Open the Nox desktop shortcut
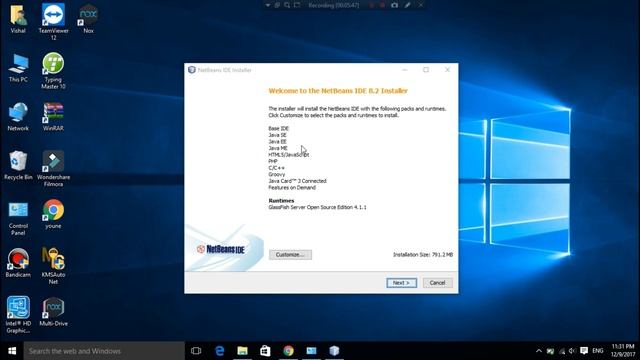This screenshot has height=360, width=640. click(x=88, y=19)
